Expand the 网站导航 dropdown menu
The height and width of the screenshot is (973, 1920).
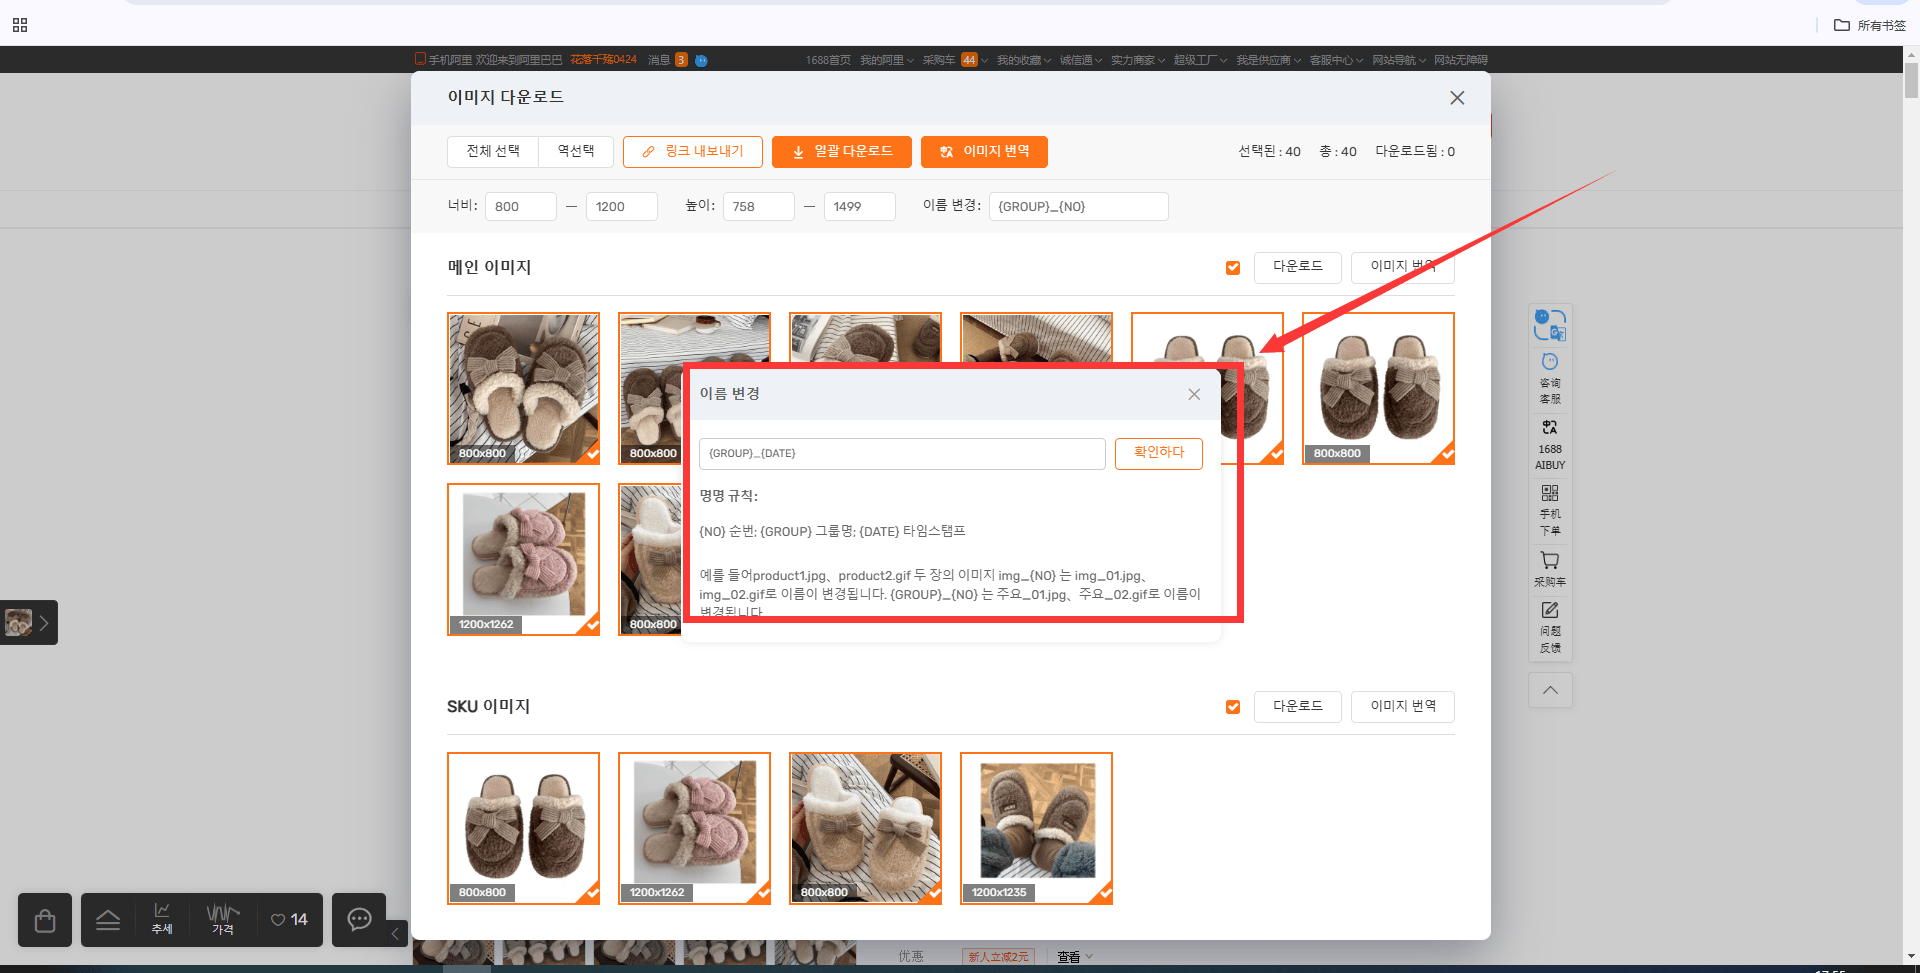click(x=1399, y=60)
